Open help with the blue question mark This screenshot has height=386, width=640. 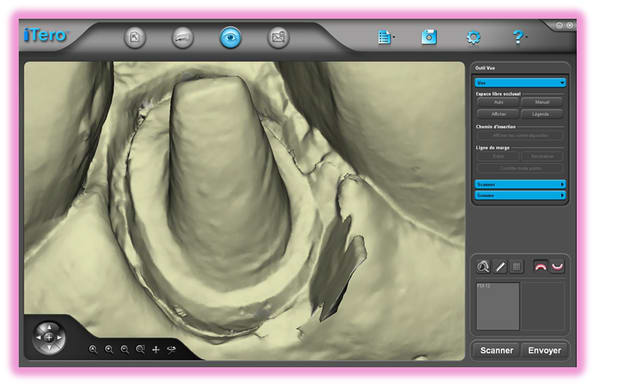point(518,37)
